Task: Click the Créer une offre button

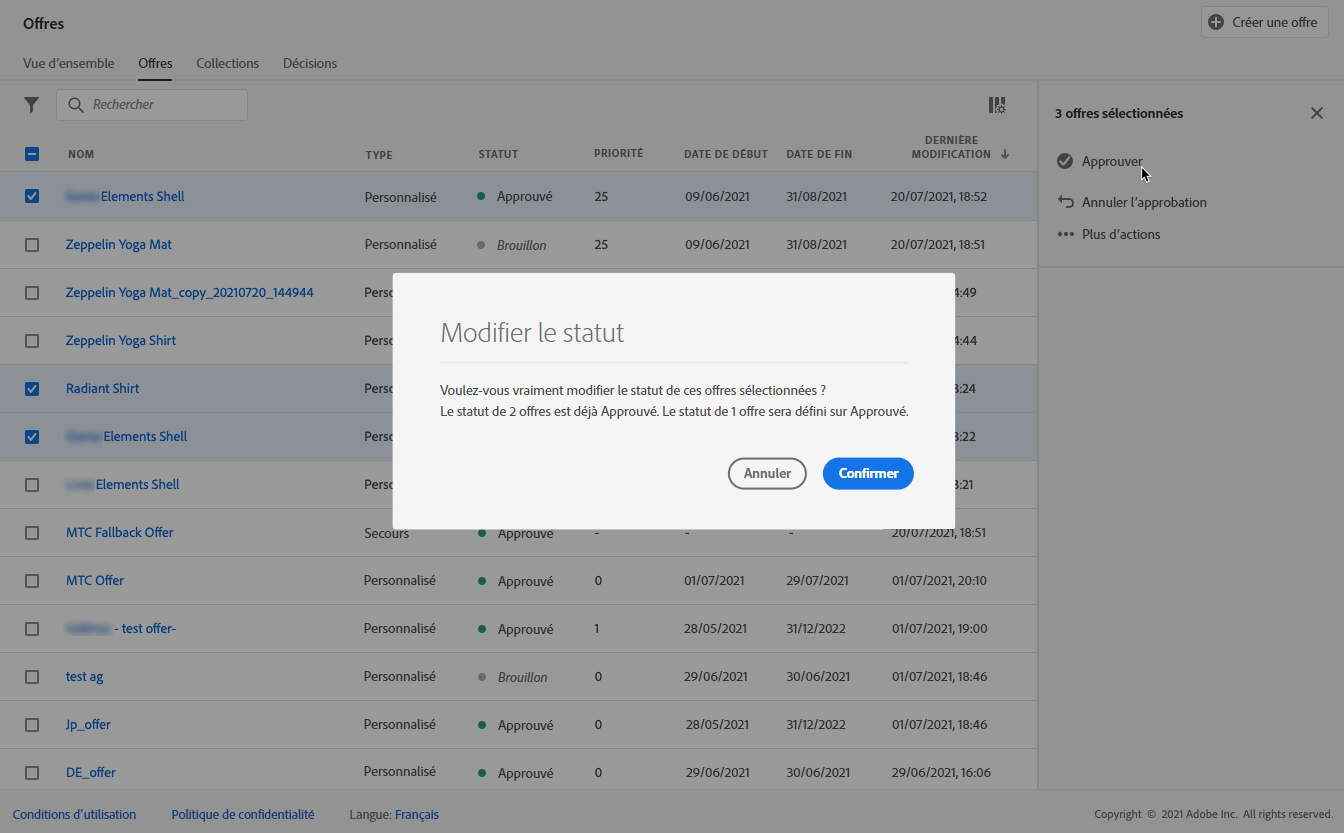Action: pos(1264,22)
